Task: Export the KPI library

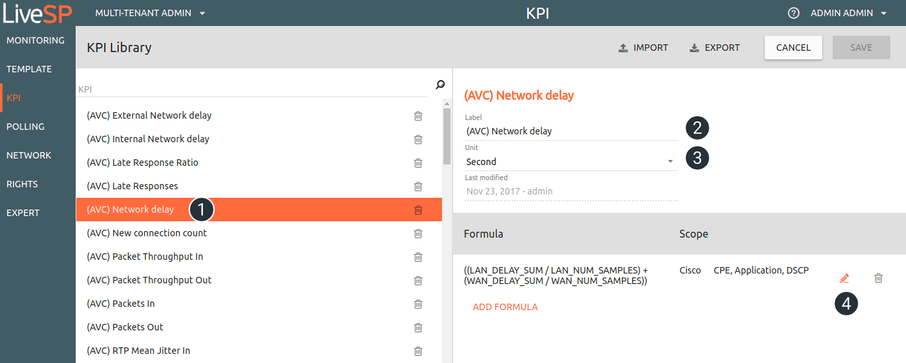Action: point(715,48)
